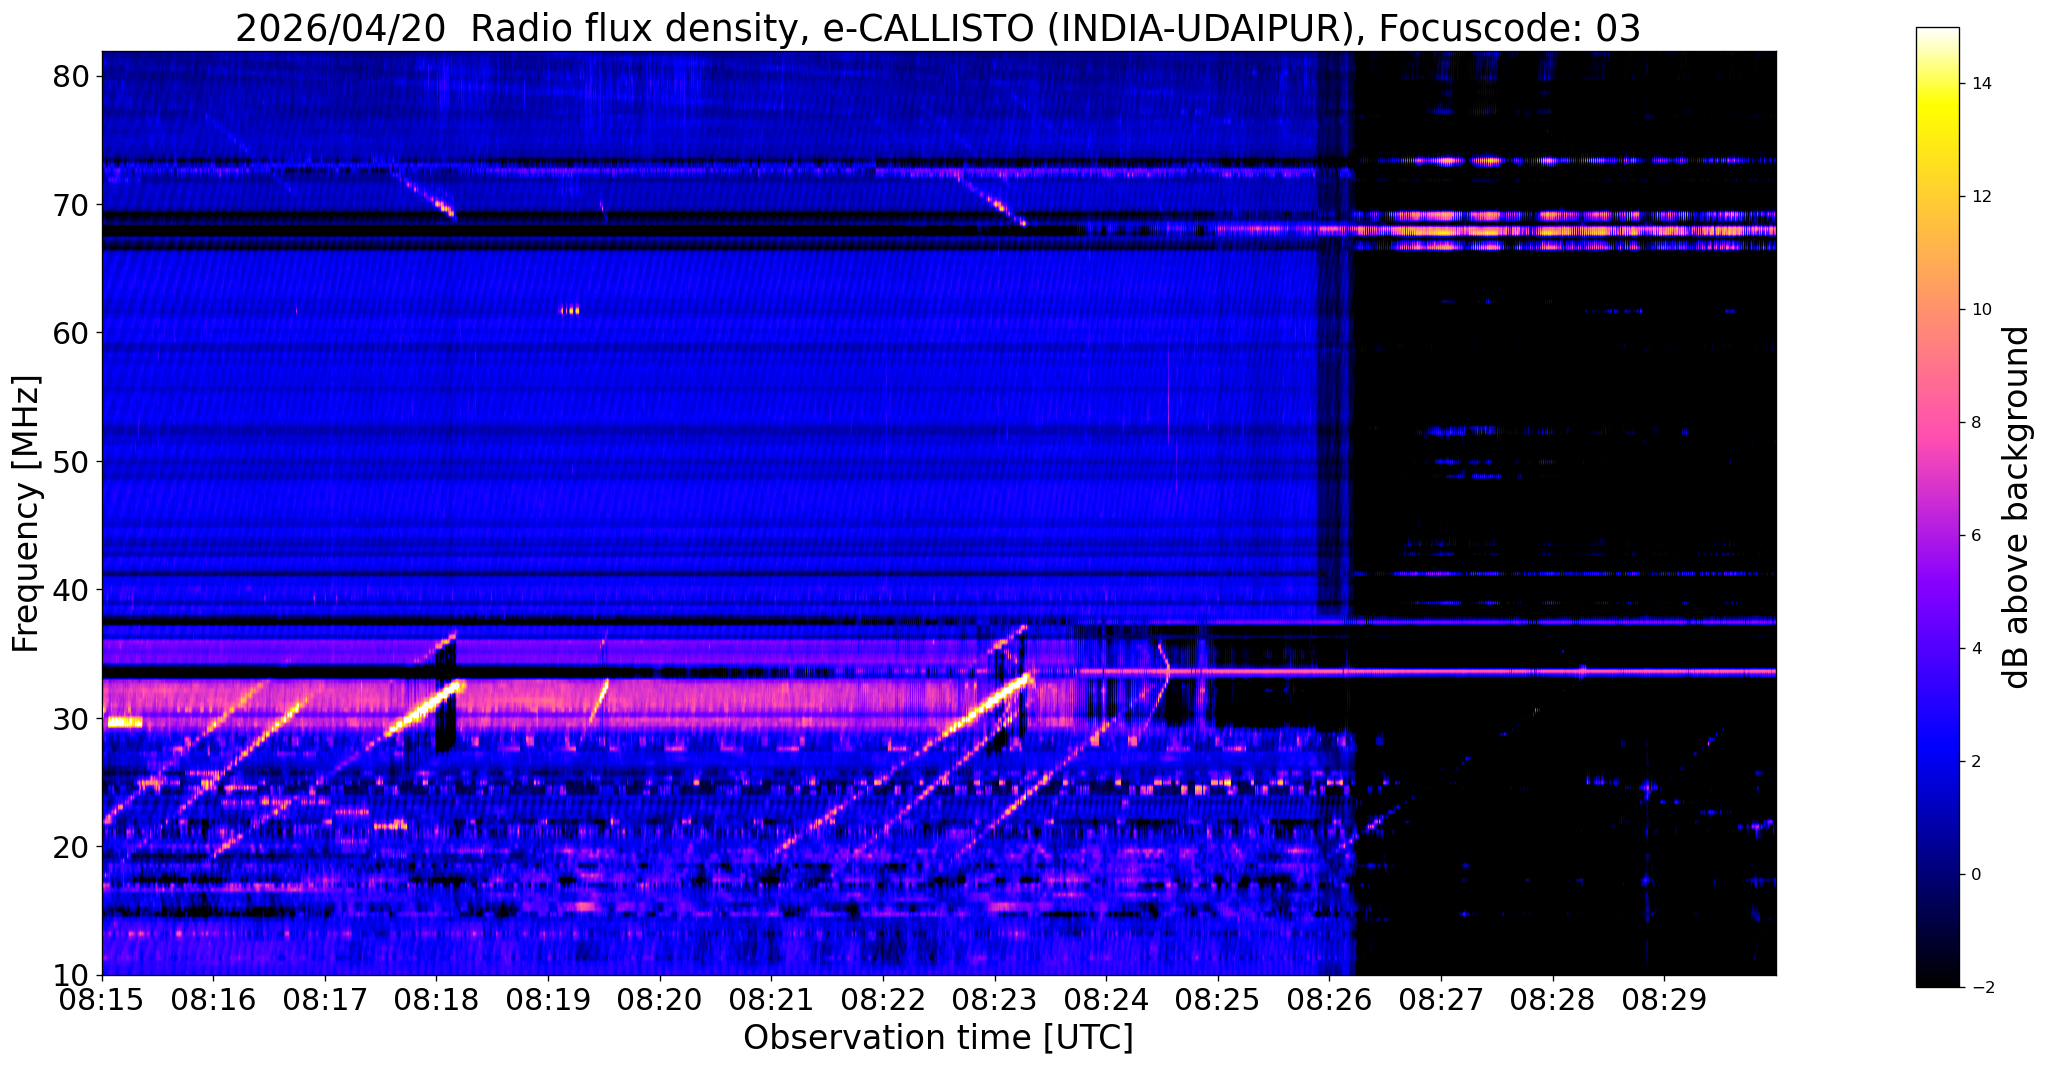The width and height of the screenshot is (2047, 1067).
Task: Click the bright burst peak near 08:23 at 33 MHz
Action: 1026,679
